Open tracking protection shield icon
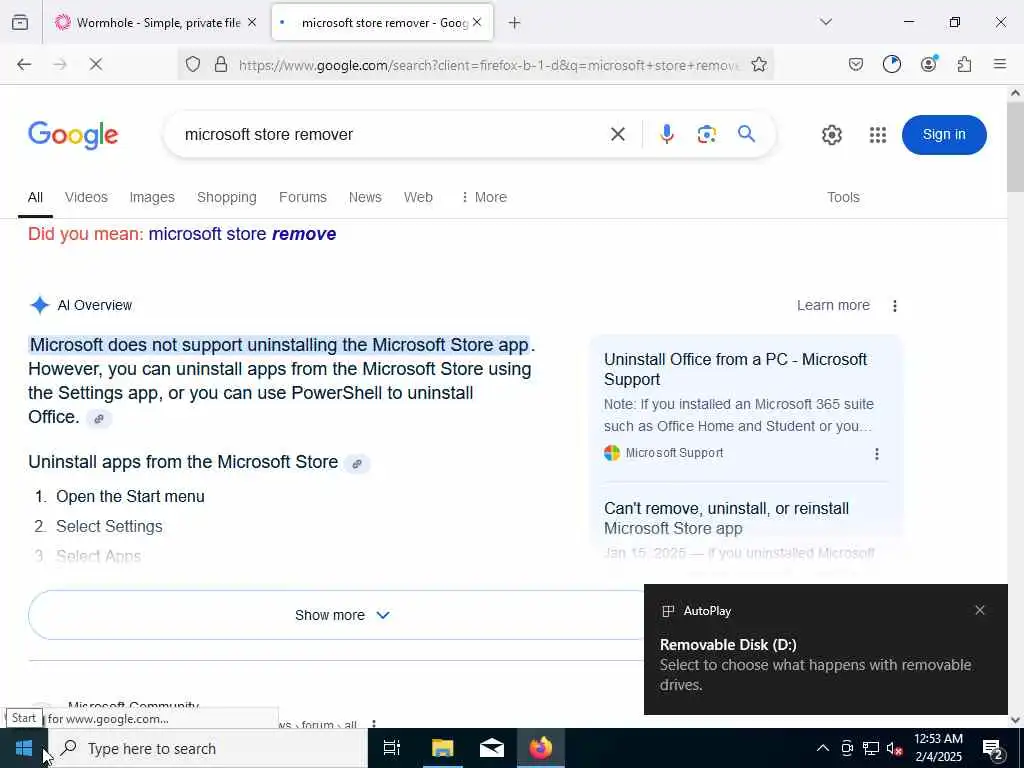The width and height of the screenshot is (1024, 768). [193, 64]
